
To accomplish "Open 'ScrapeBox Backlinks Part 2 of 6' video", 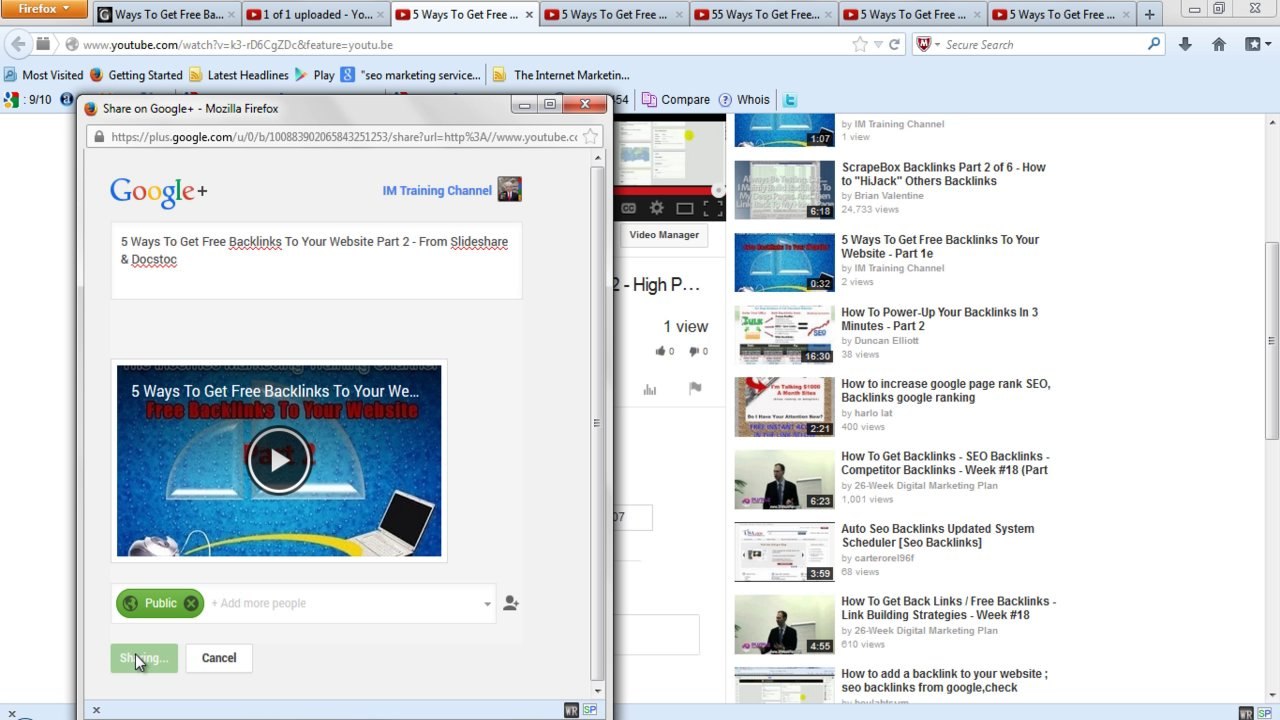I will (x=944, y=174).
